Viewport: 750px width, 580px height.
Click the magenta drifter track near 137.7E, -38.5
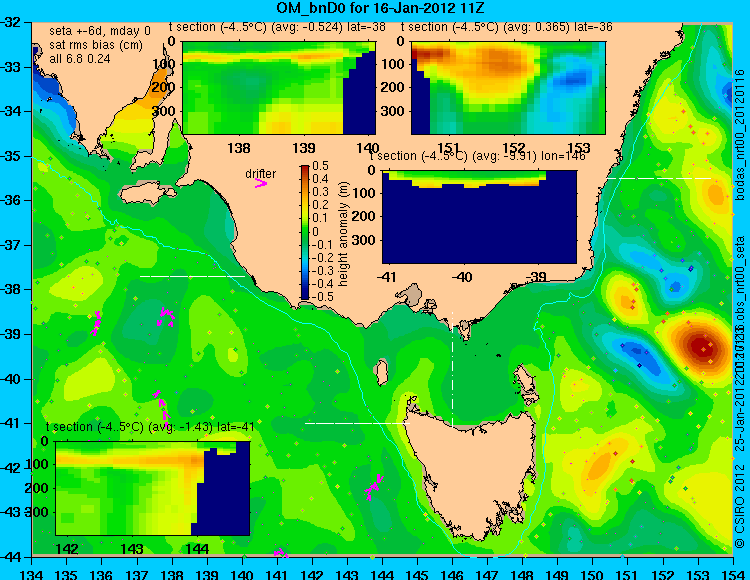click(165, 317)
